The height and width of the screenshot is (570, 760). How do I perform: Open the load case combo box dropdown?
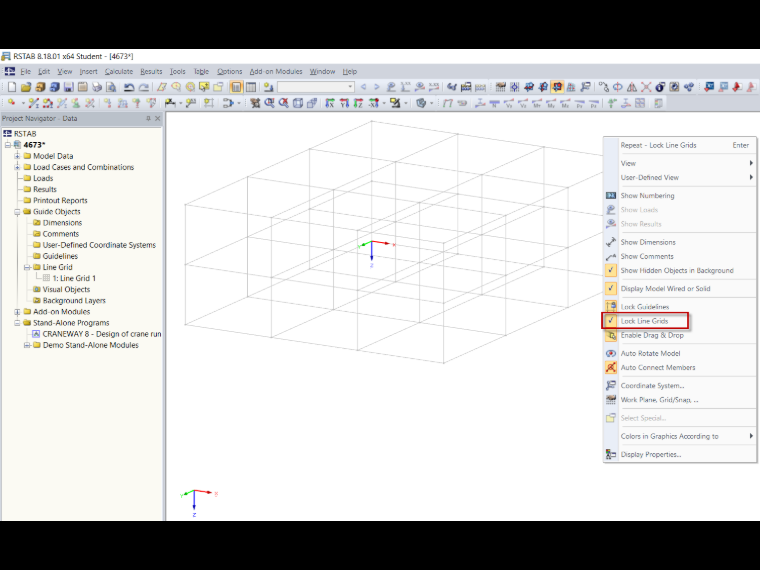tap(350, 87)
